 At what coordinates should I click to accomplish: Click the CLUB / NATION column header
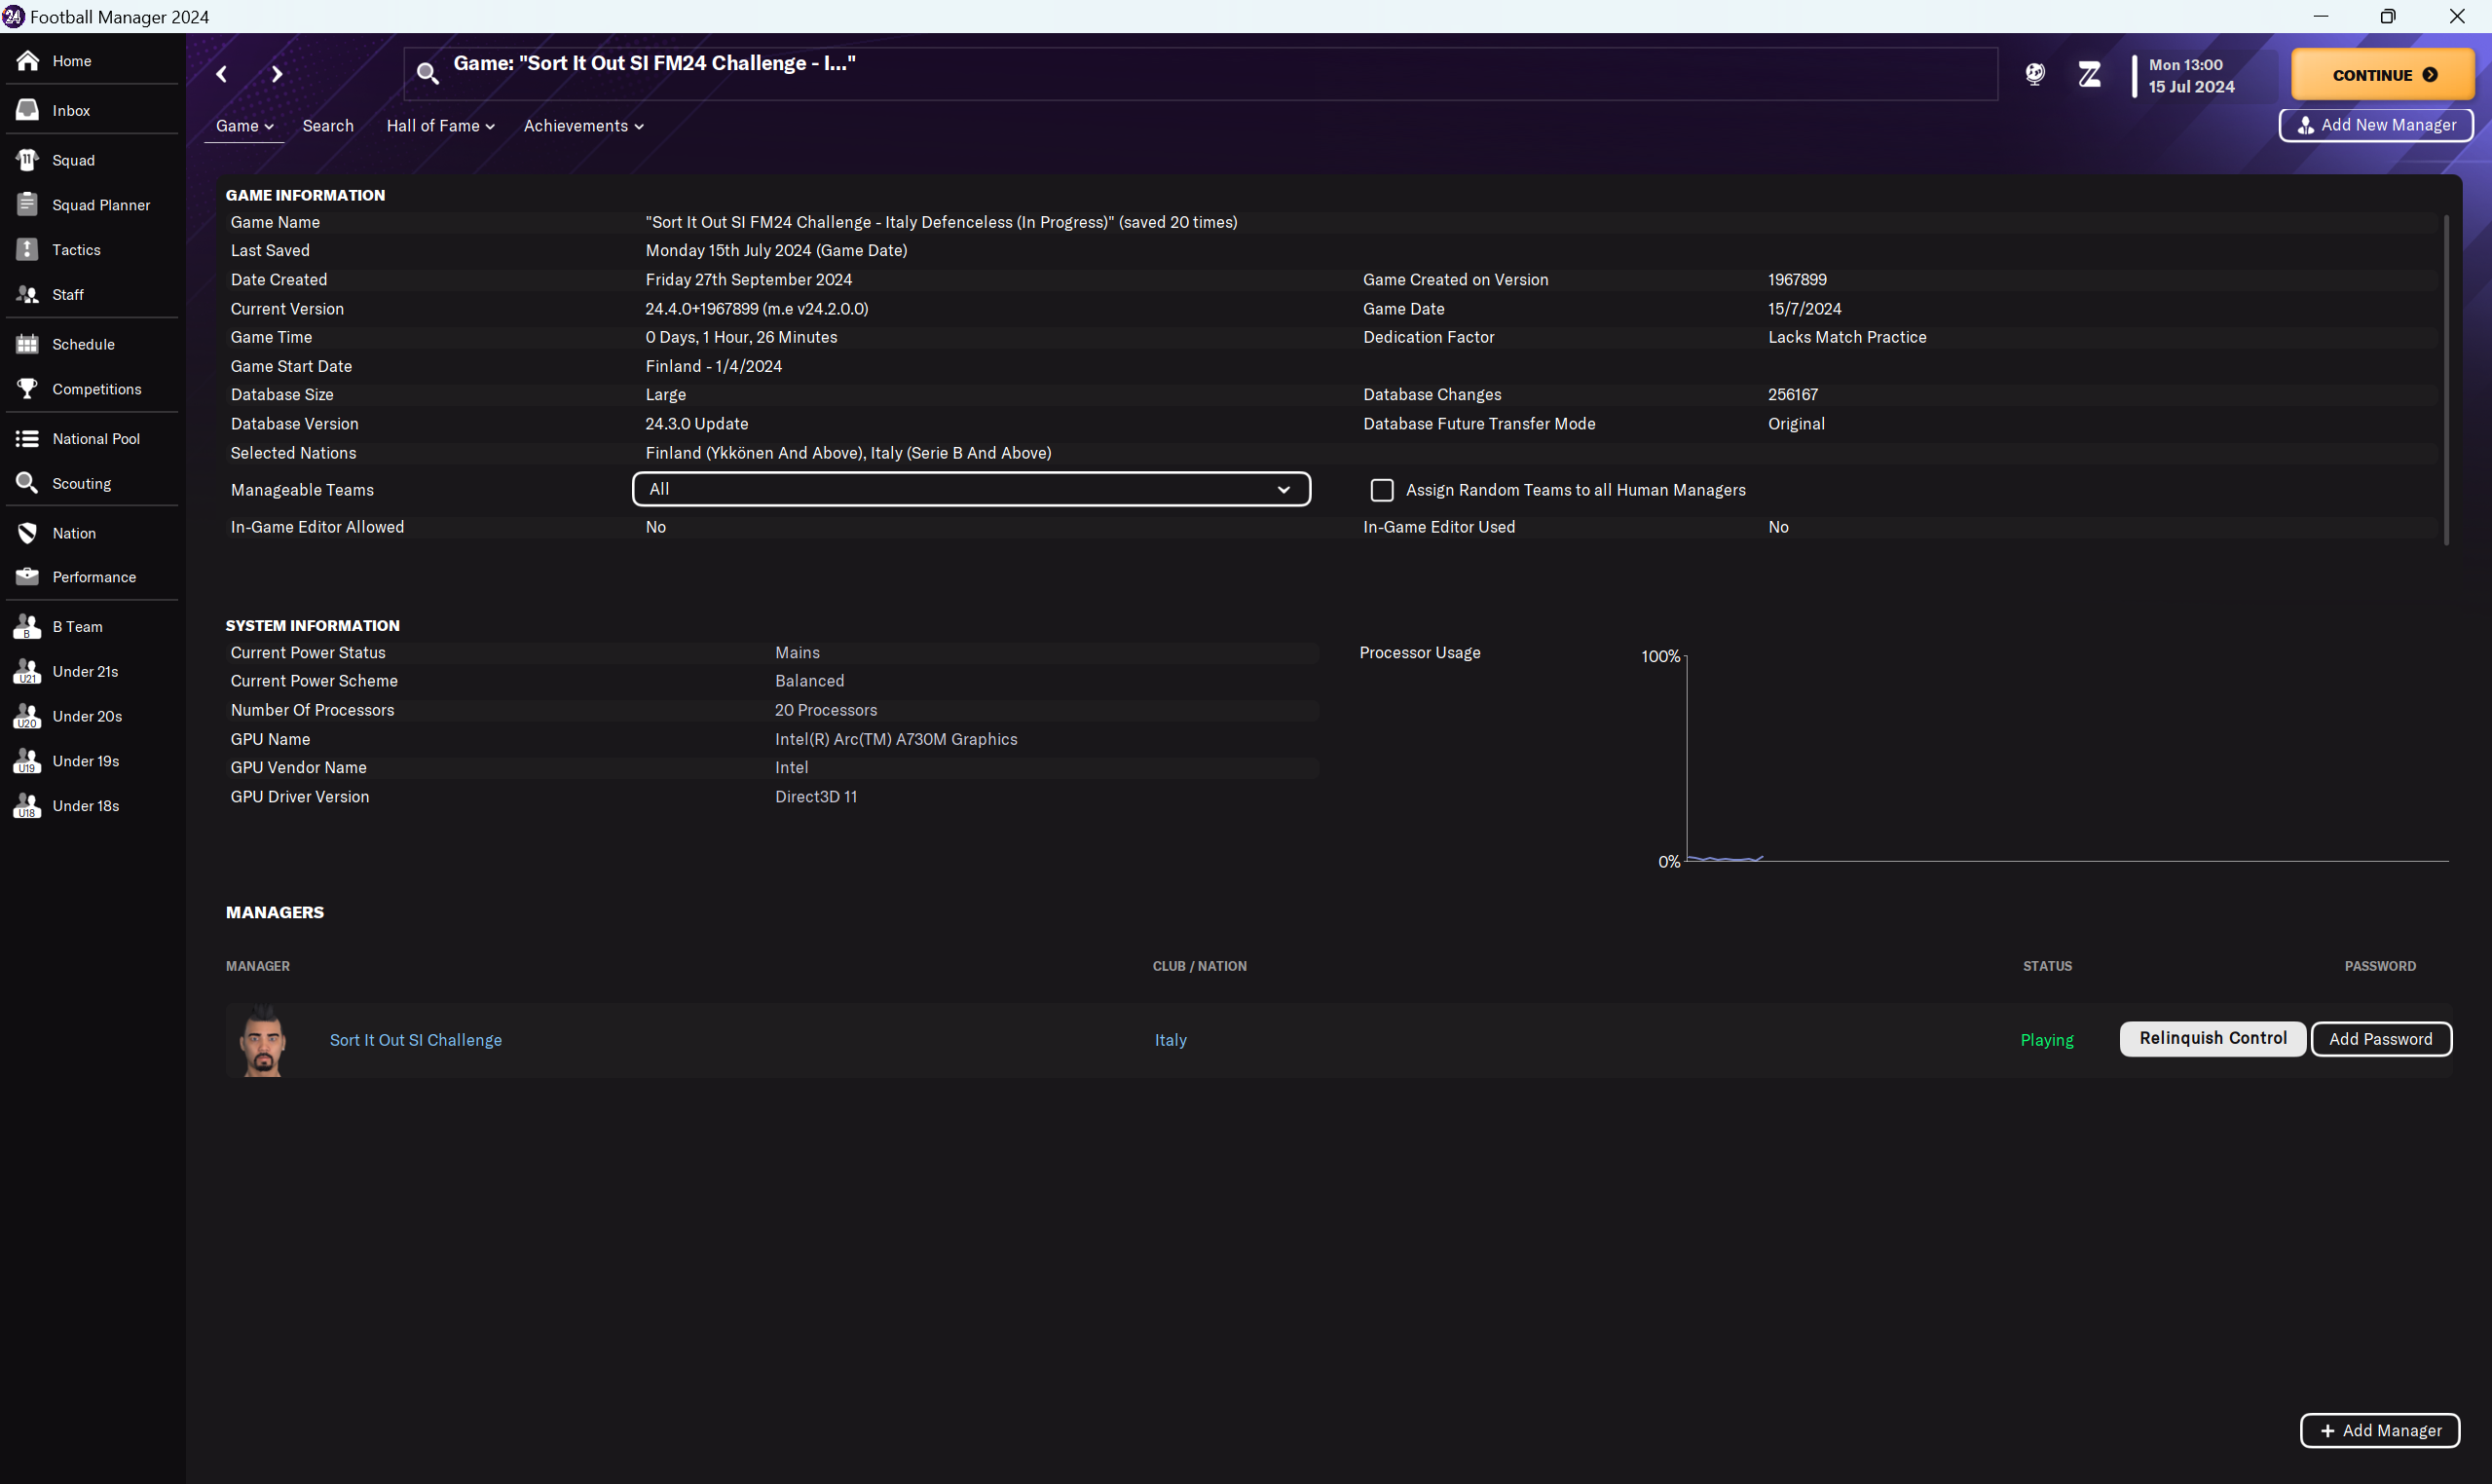(x=1200, y=966)
